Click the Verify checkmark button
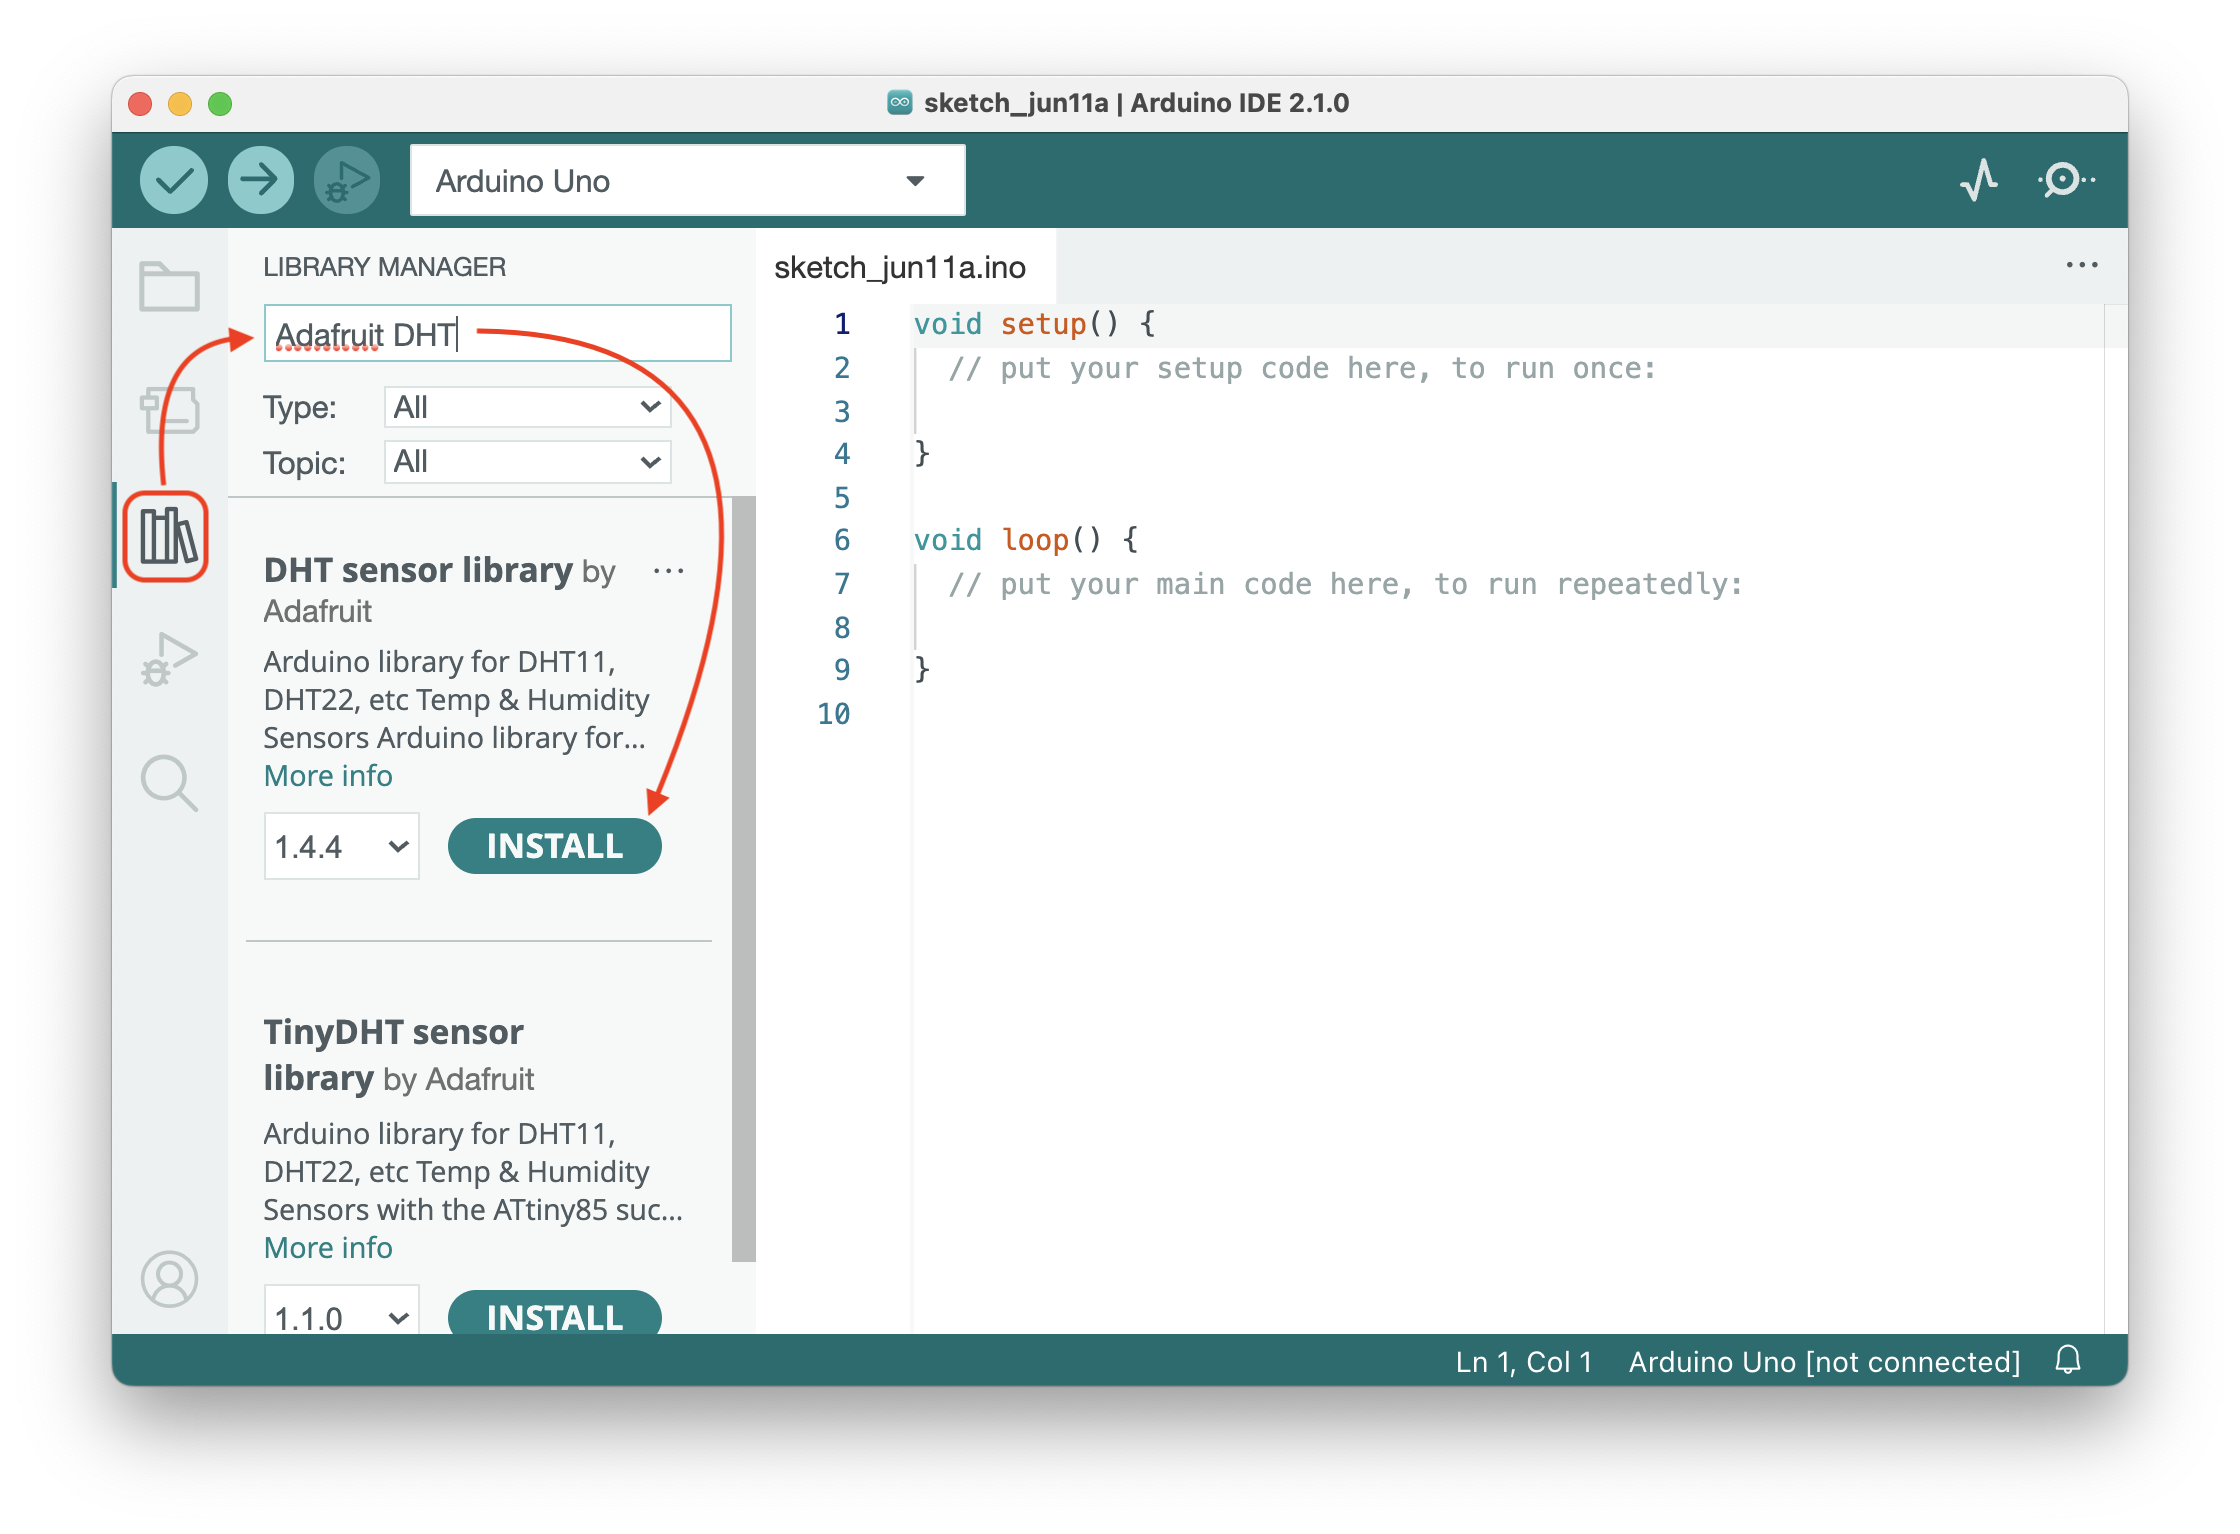The height and width of the screenshot is (1534, 2240). [174, 181]
